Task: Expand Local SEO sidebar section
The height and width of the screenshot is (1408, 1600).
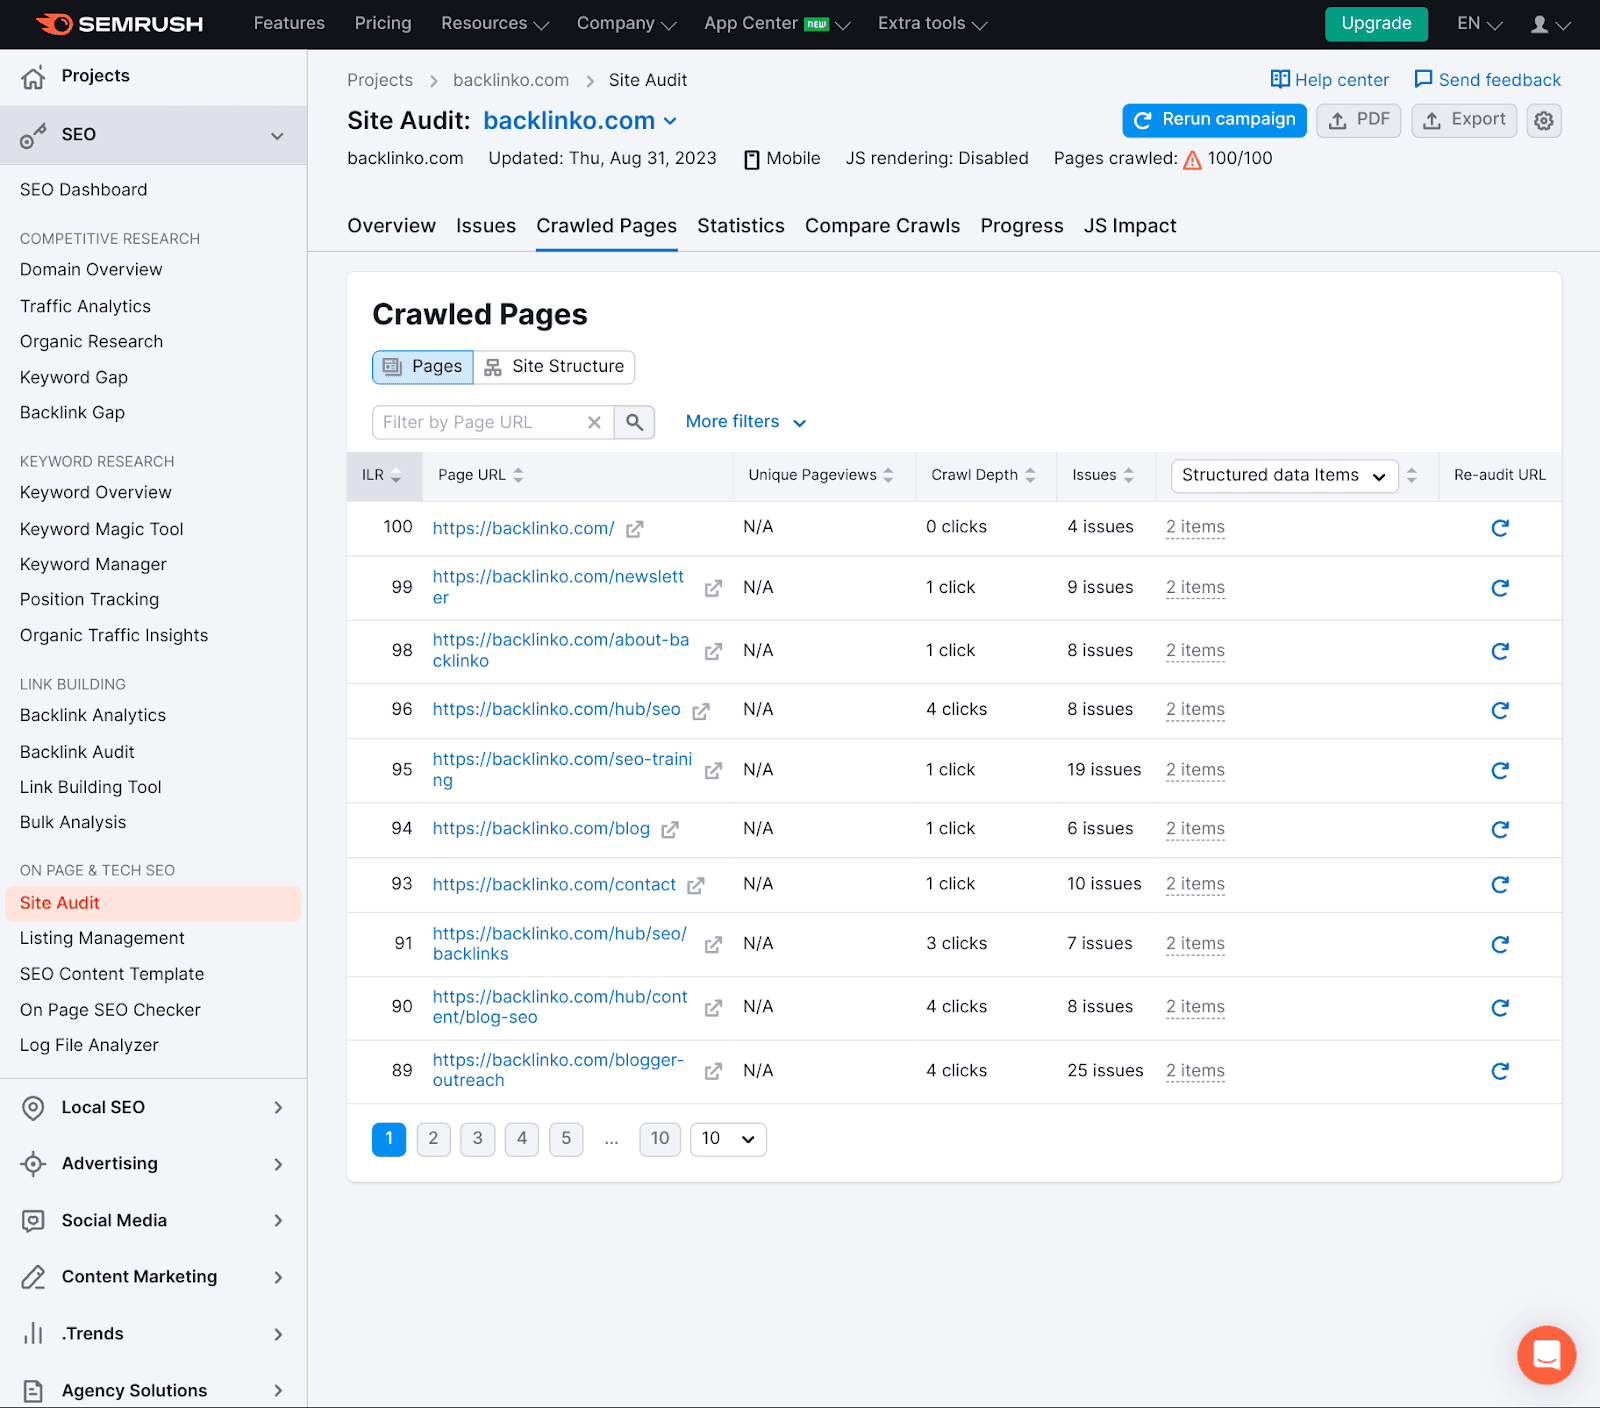Action: [x=153, y=1108]
